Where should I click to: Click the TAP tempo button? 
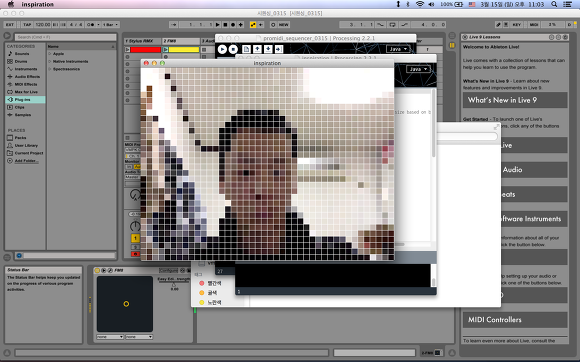[27, 25]
